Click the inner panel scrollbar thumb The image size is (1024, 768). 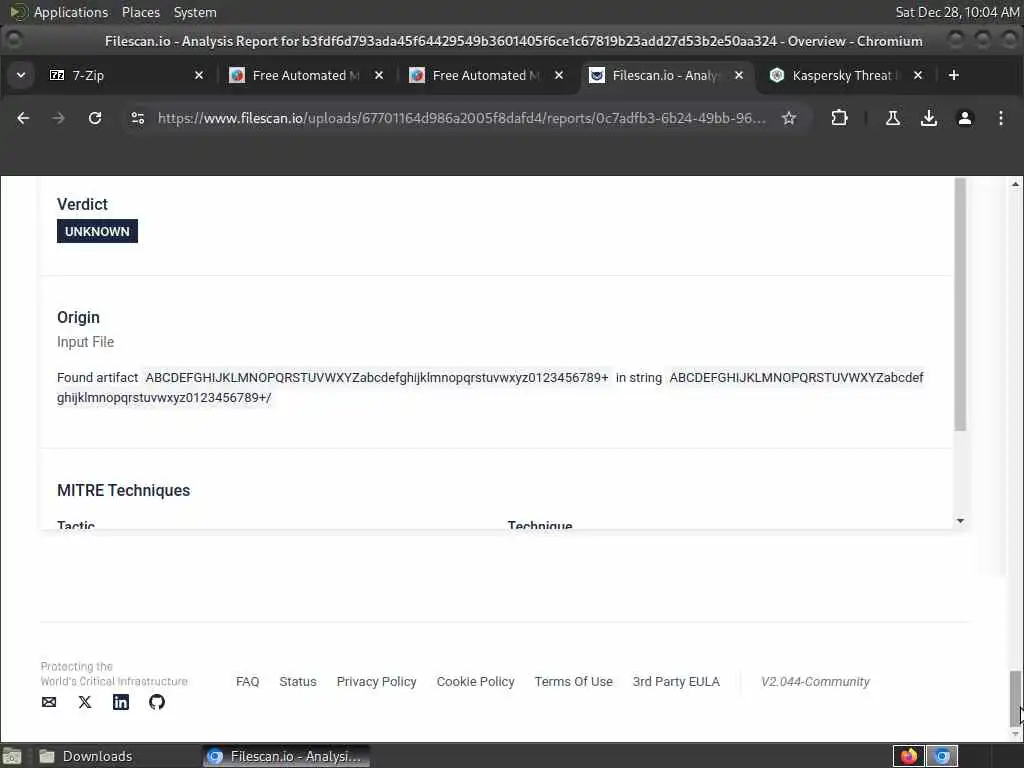coord(960,304)
